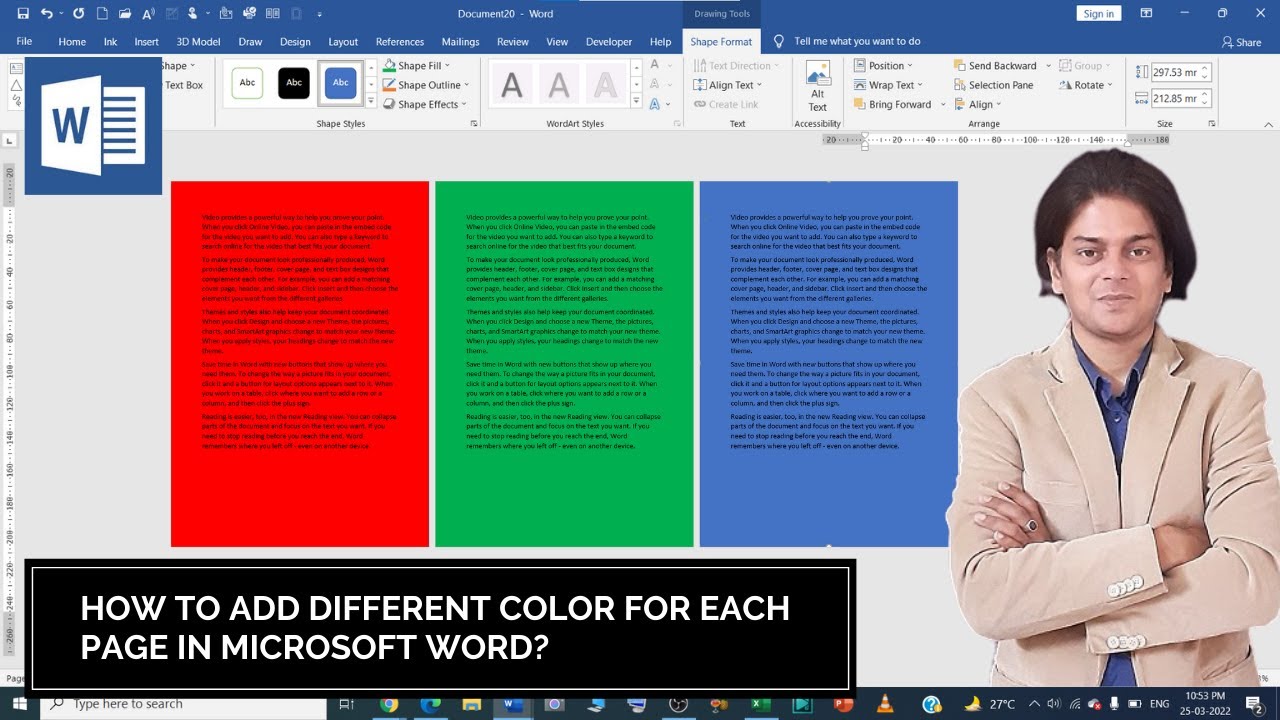The height and width of the screenshot is (720, 1280).
Task: Select the blue filled Abc shape style
Action: coord(341,82)
